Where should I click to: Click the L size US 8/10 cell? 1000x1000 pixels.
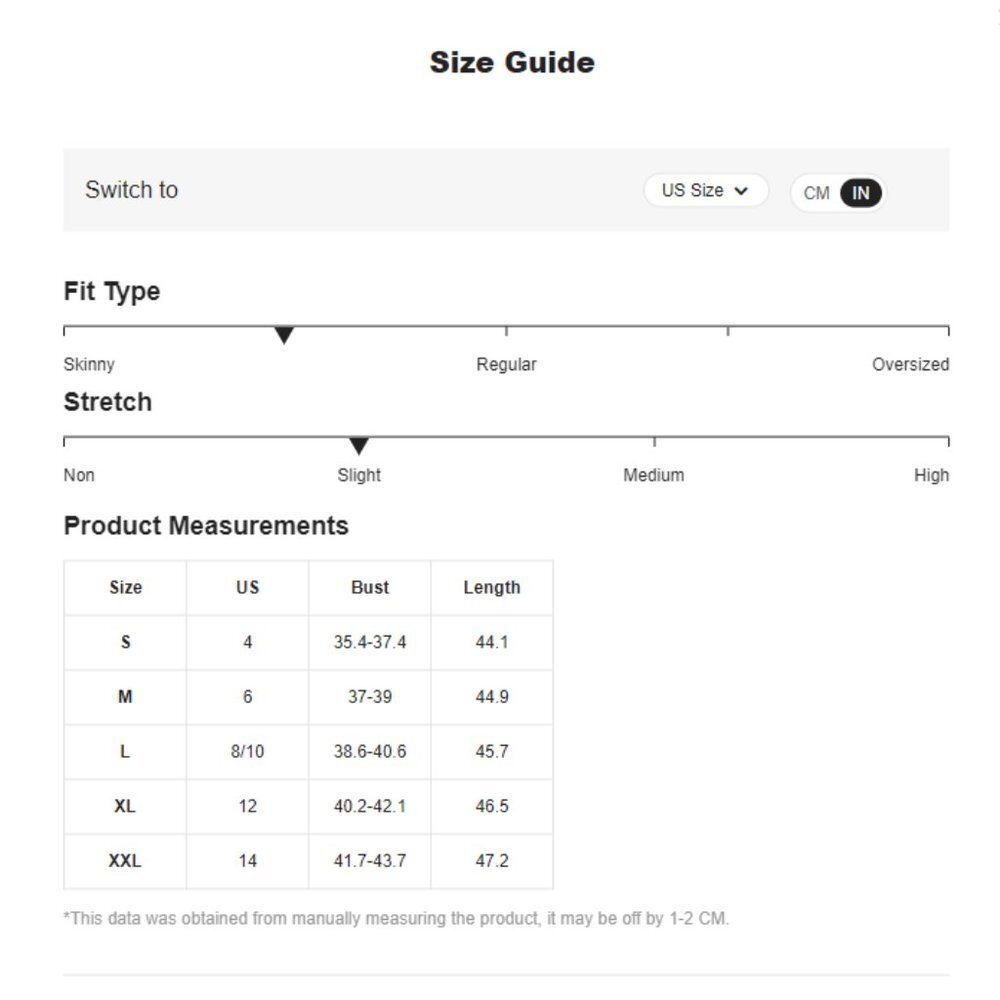pos(247,751)
